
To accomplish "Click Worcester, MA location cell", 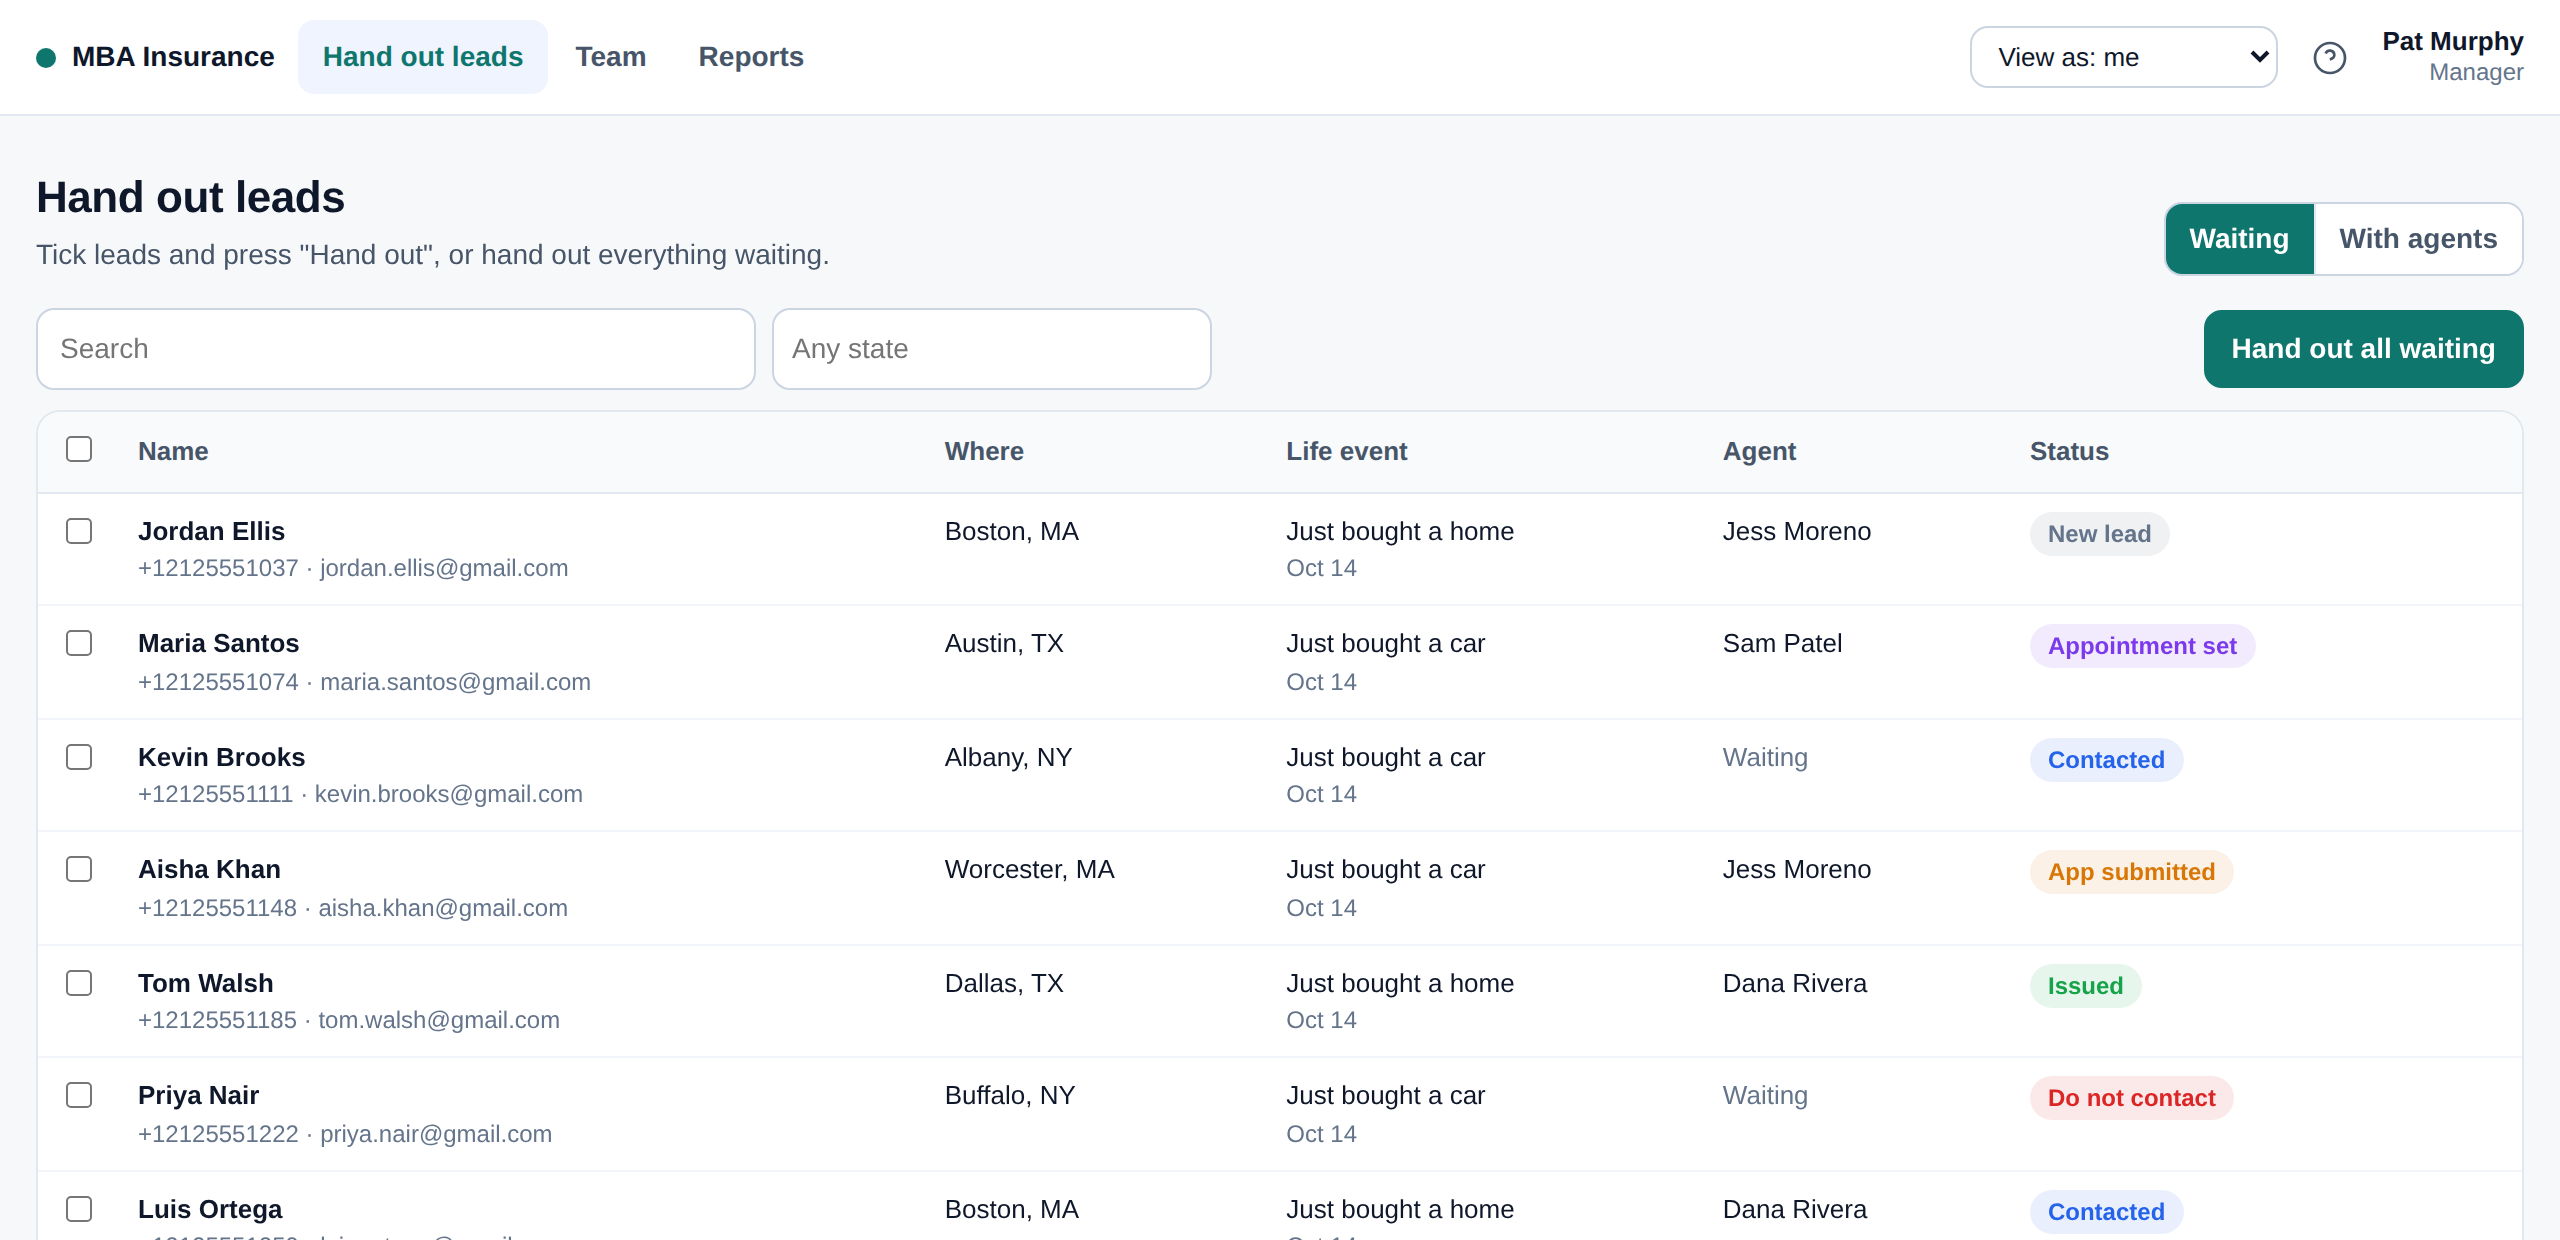I will point(1029,869).
